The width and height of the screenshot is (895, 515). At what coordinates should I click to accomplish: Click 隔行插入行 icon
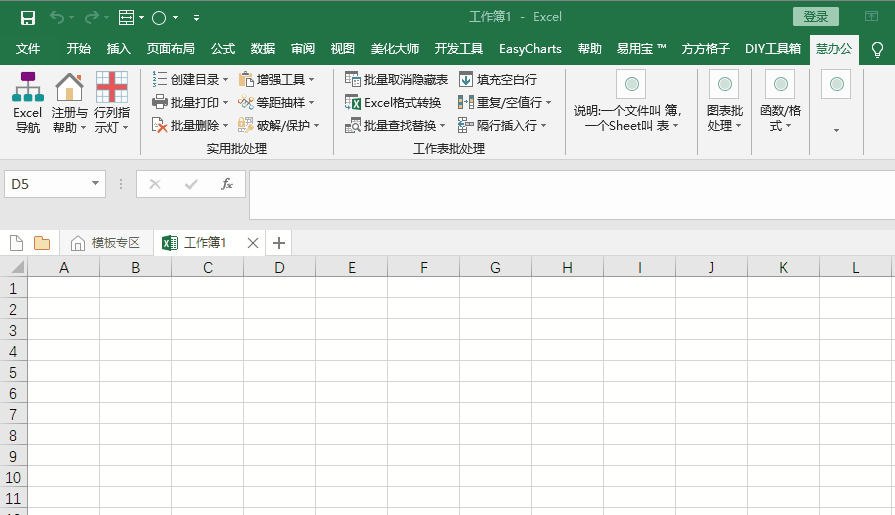pos(466,124)
